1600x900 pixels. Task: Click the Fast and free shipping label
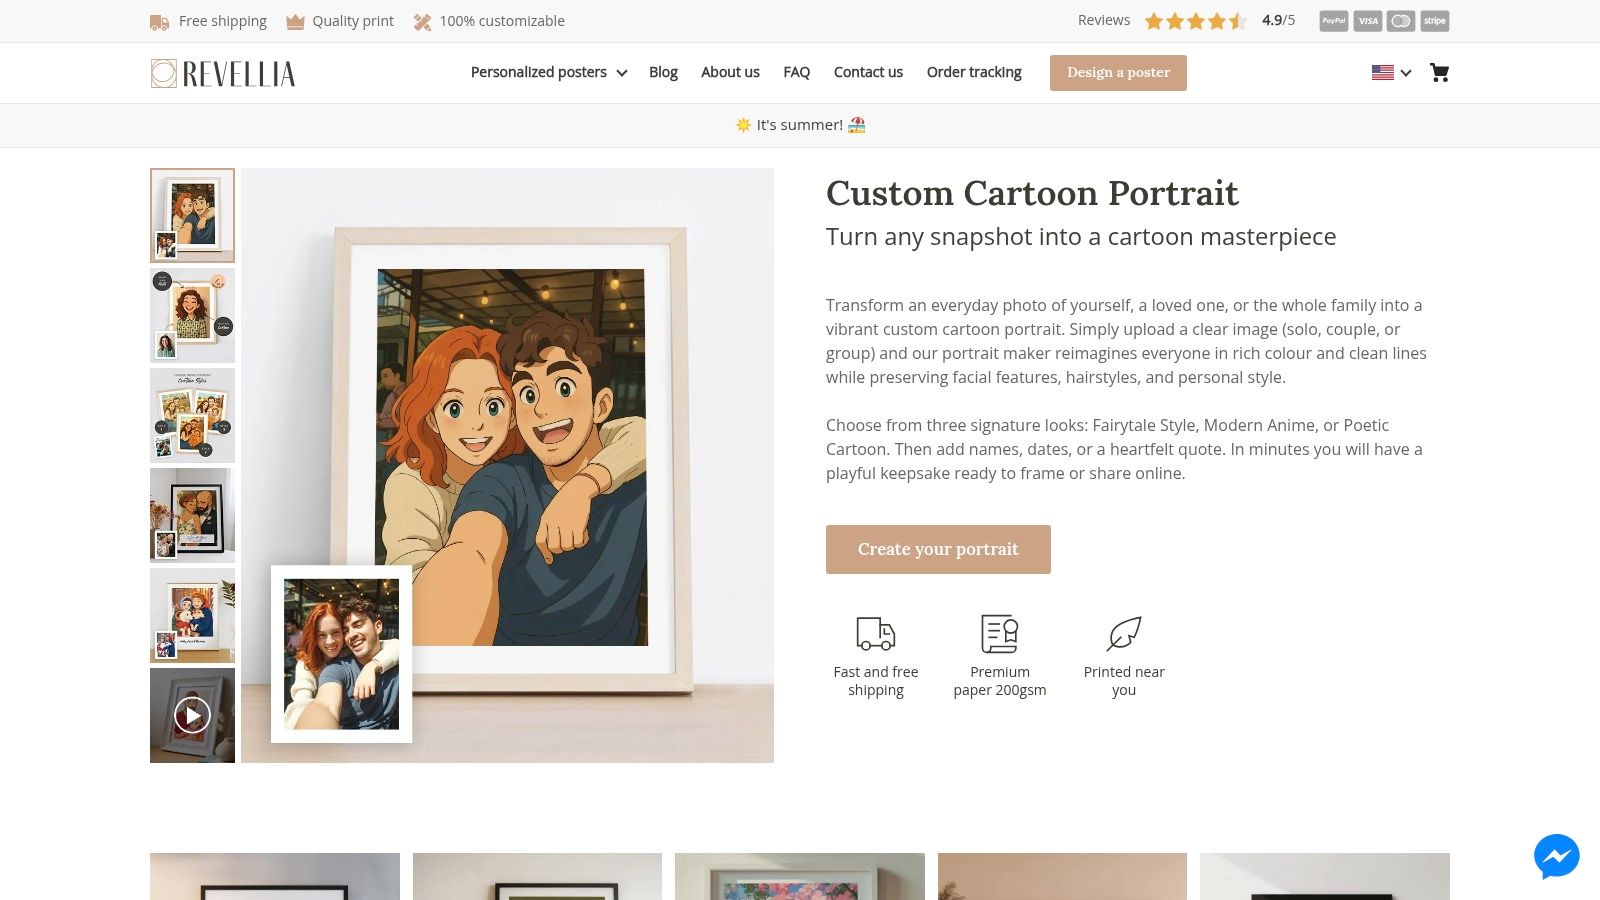(876, 681)
